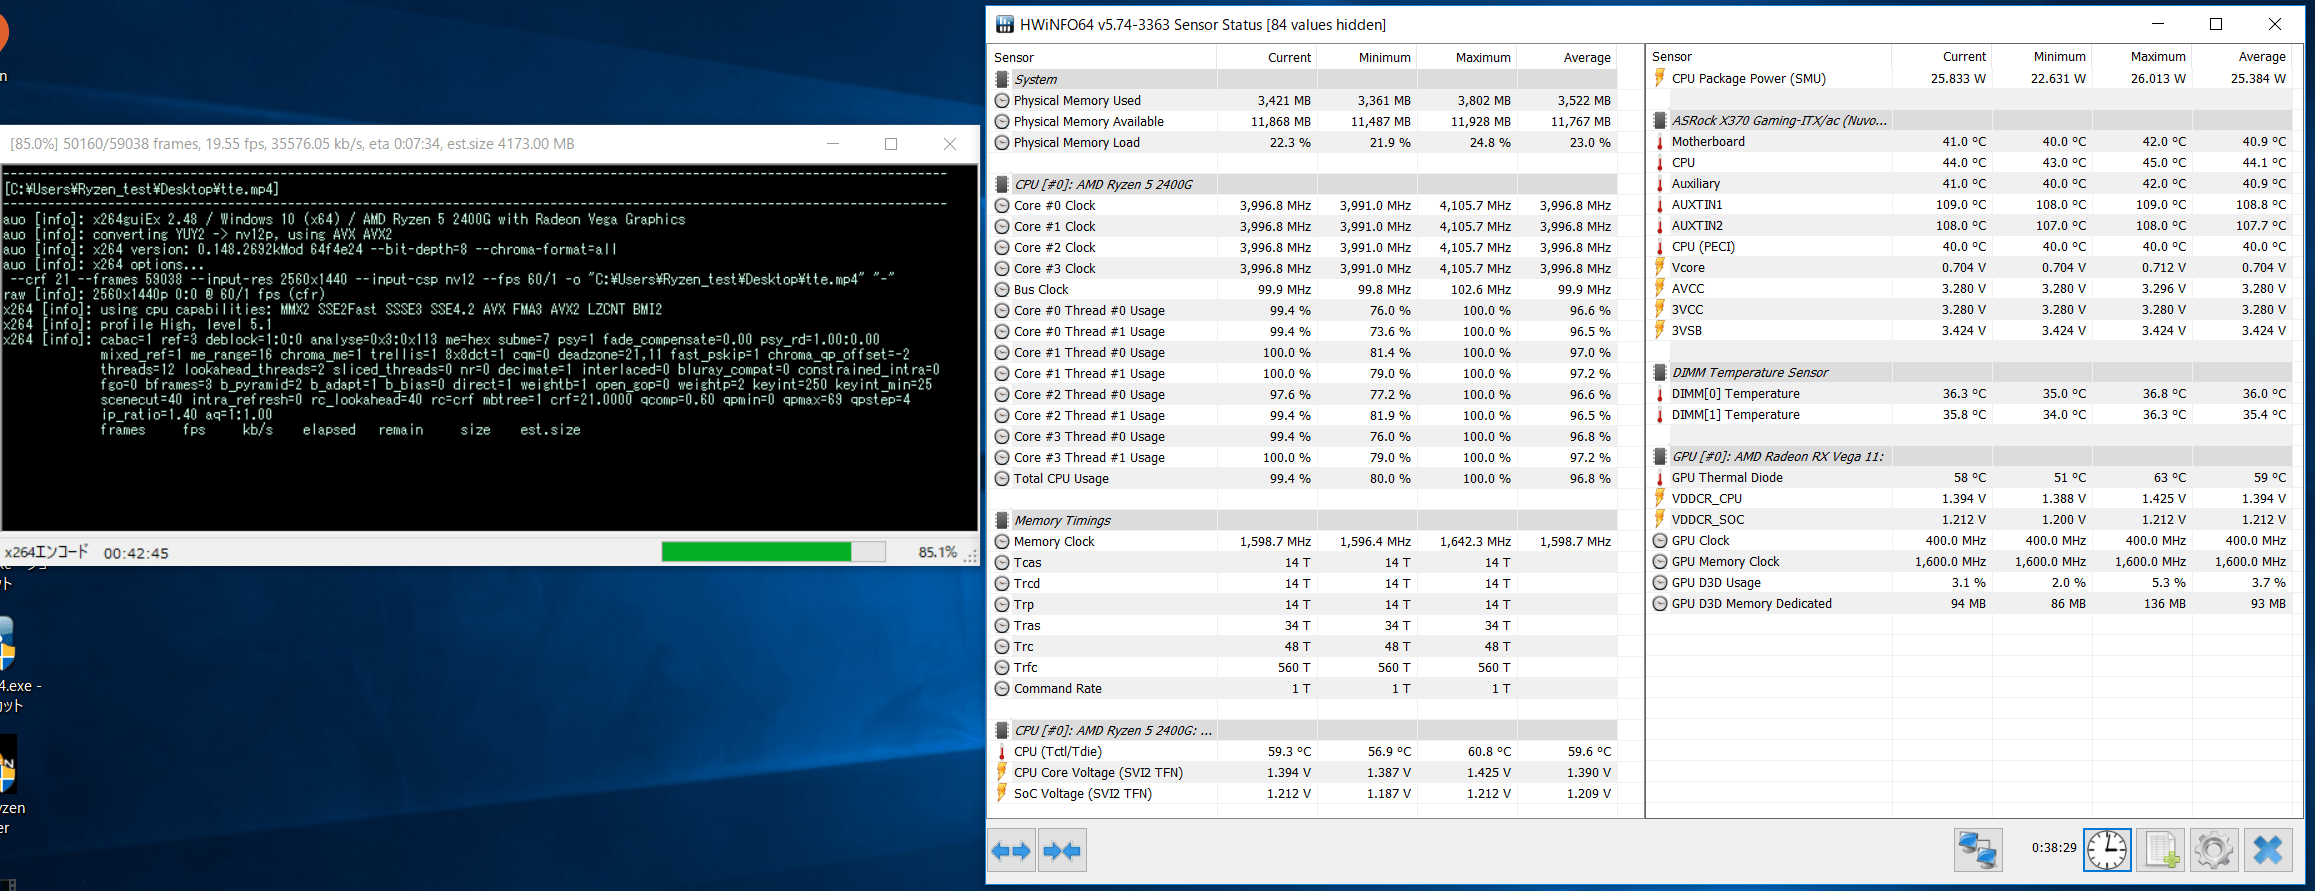The width and height of the screenshot is (2315, 891).
Task: Select GPU D3D Memory Dedicated row
Action: click(1969, 603)
